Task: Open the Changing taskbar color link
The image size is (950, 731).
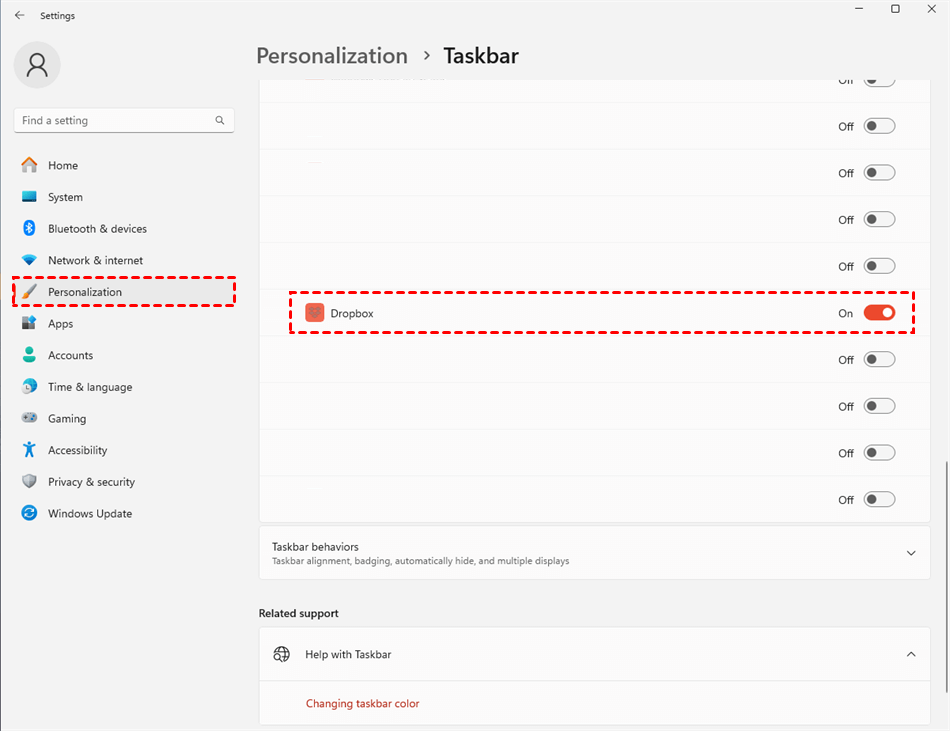Action: tap(362, 704)
